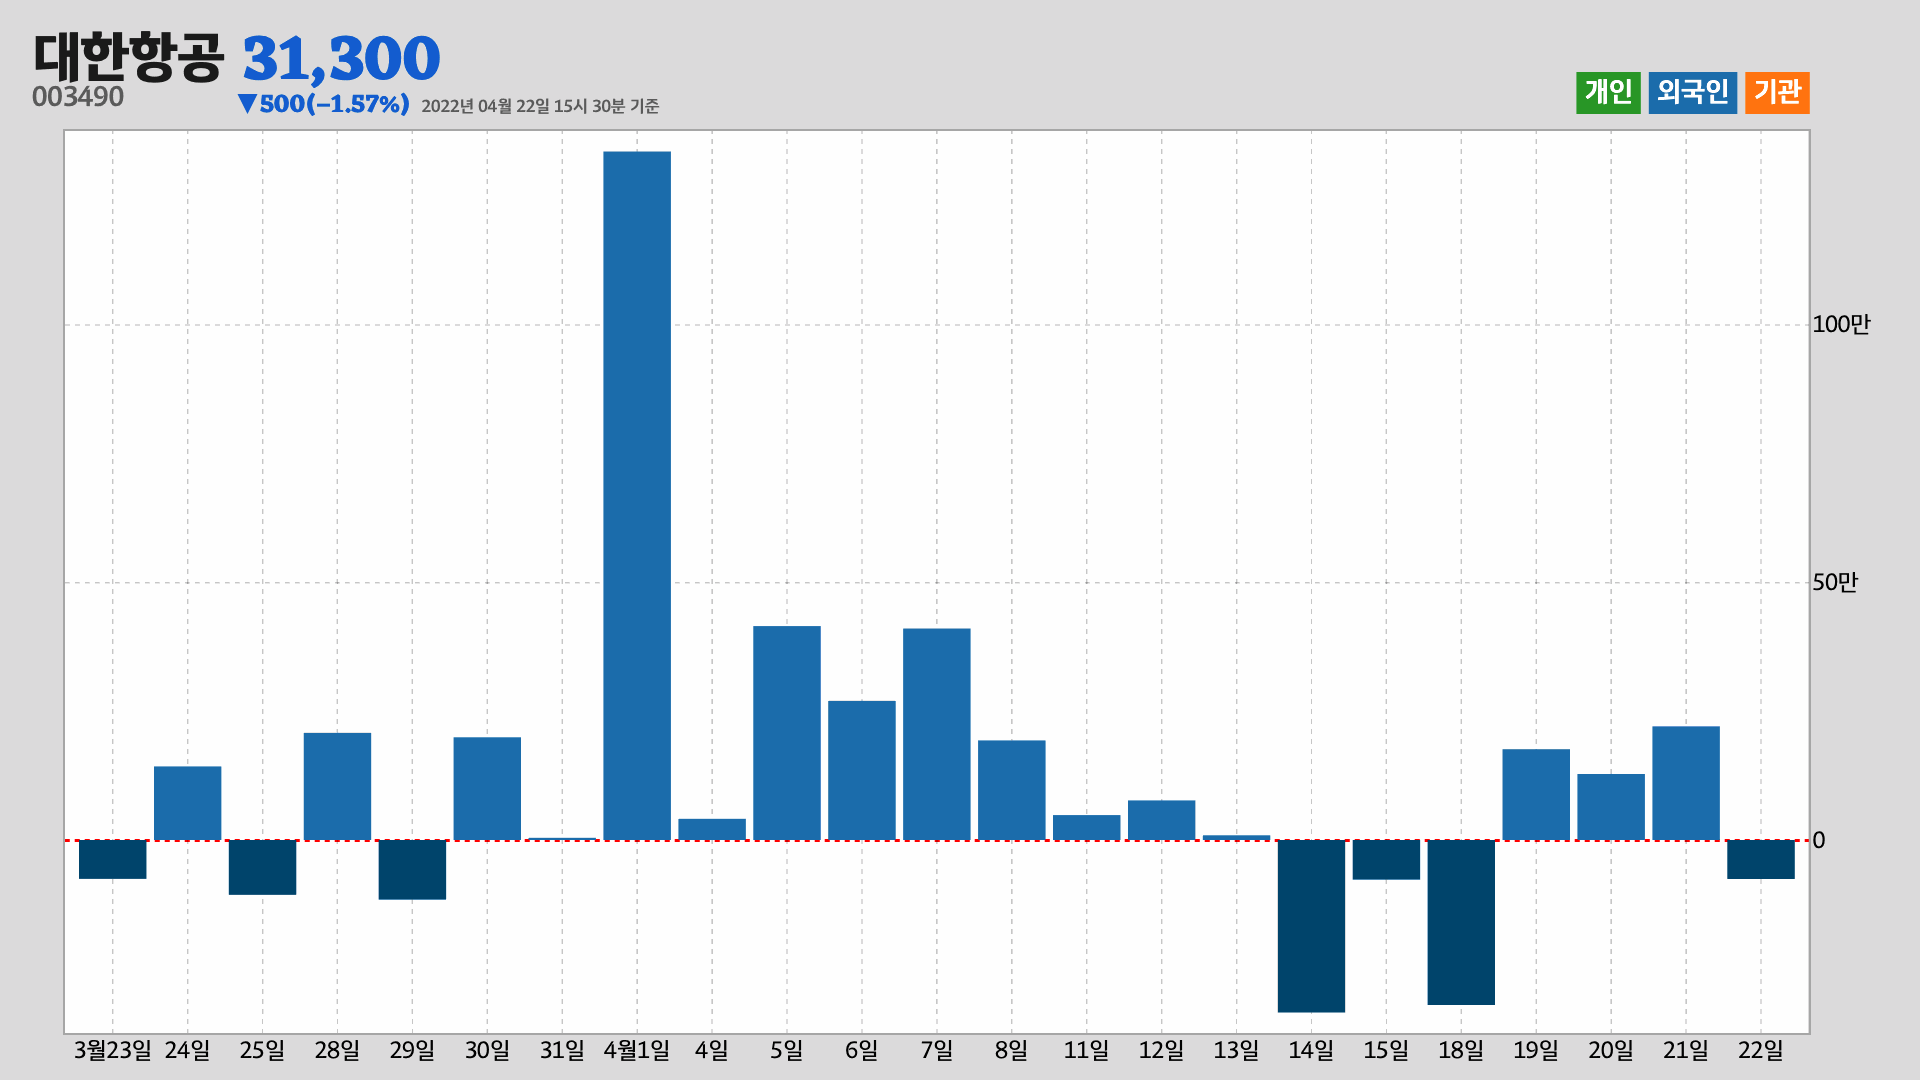Click the 7일 x-axis date label
This screenshot has width=1920, height=1080.
(x=937, y=1051)
